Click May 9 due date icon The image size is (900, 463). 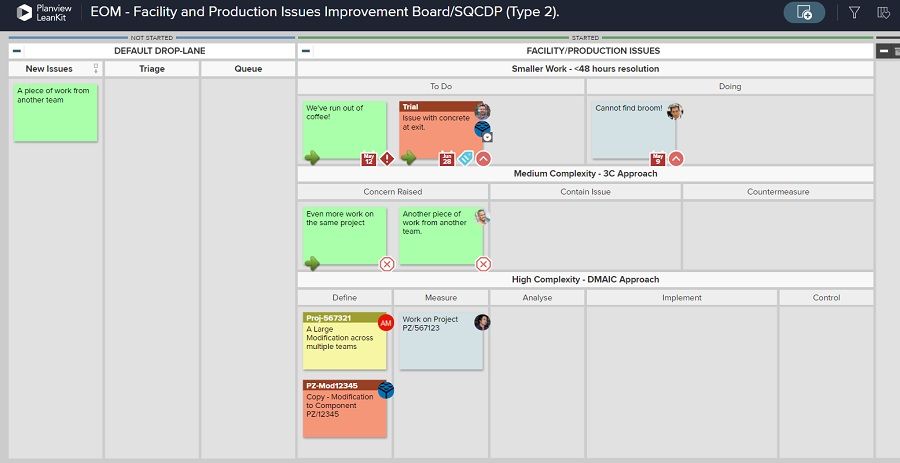[x=658, y=159]
